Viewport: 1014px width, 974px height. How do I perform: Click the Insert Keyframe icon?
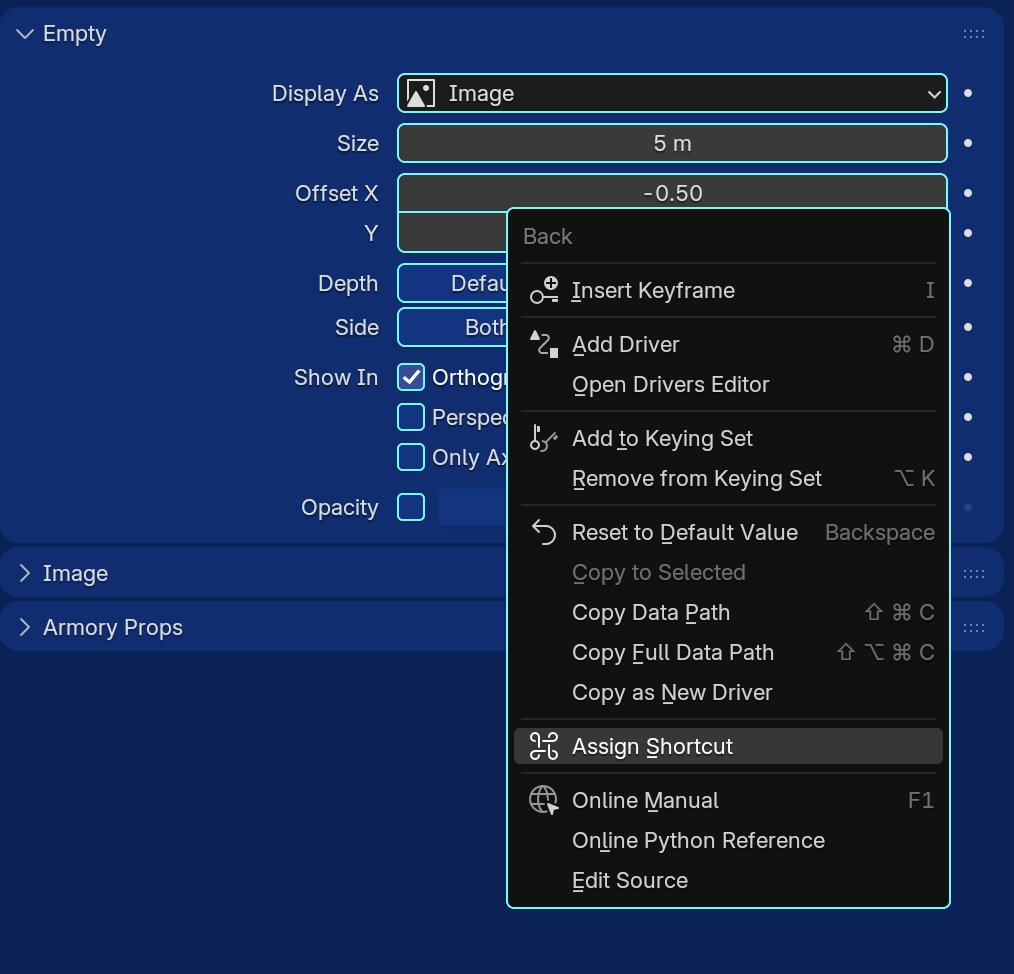(x=544, y=290)
